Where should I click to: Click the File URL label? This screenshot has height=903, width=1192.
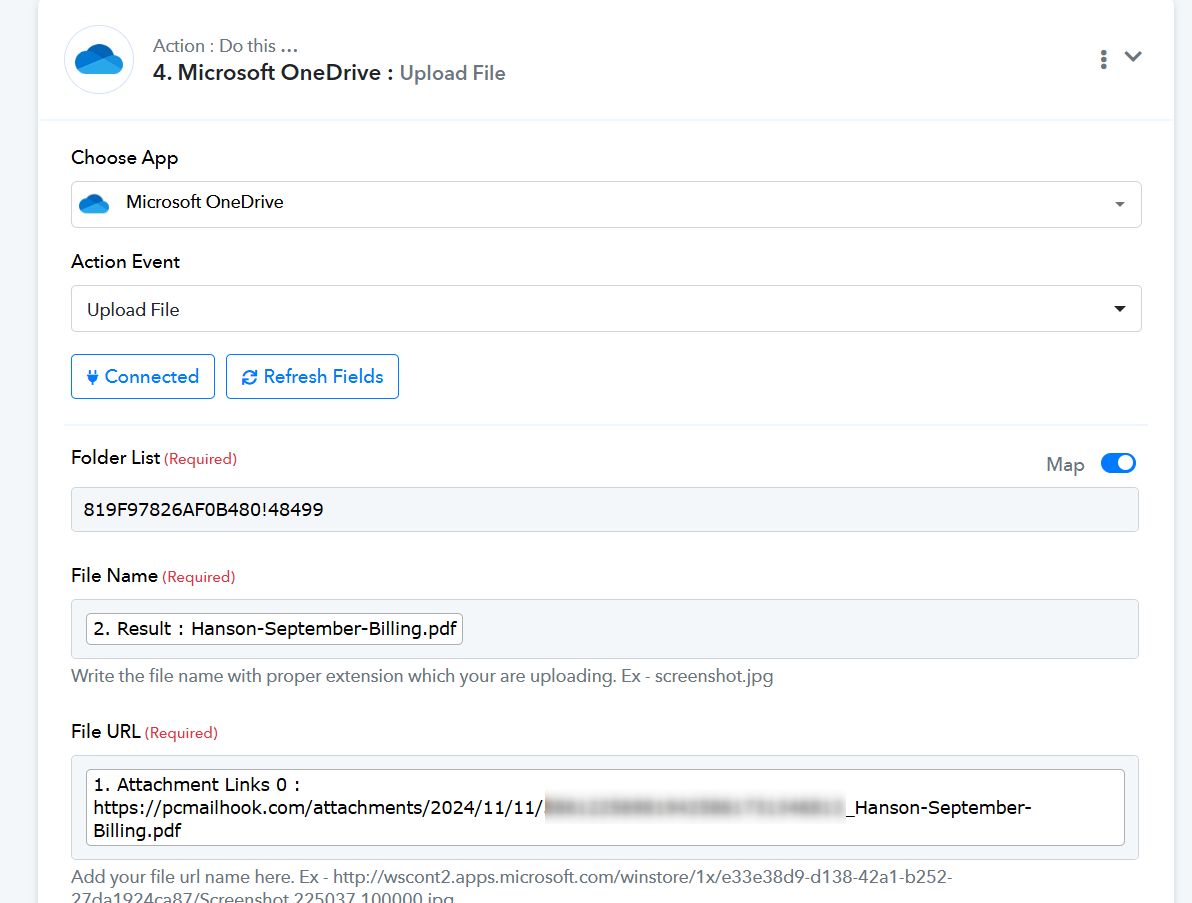pyautogui.click(x=106, y=731)
